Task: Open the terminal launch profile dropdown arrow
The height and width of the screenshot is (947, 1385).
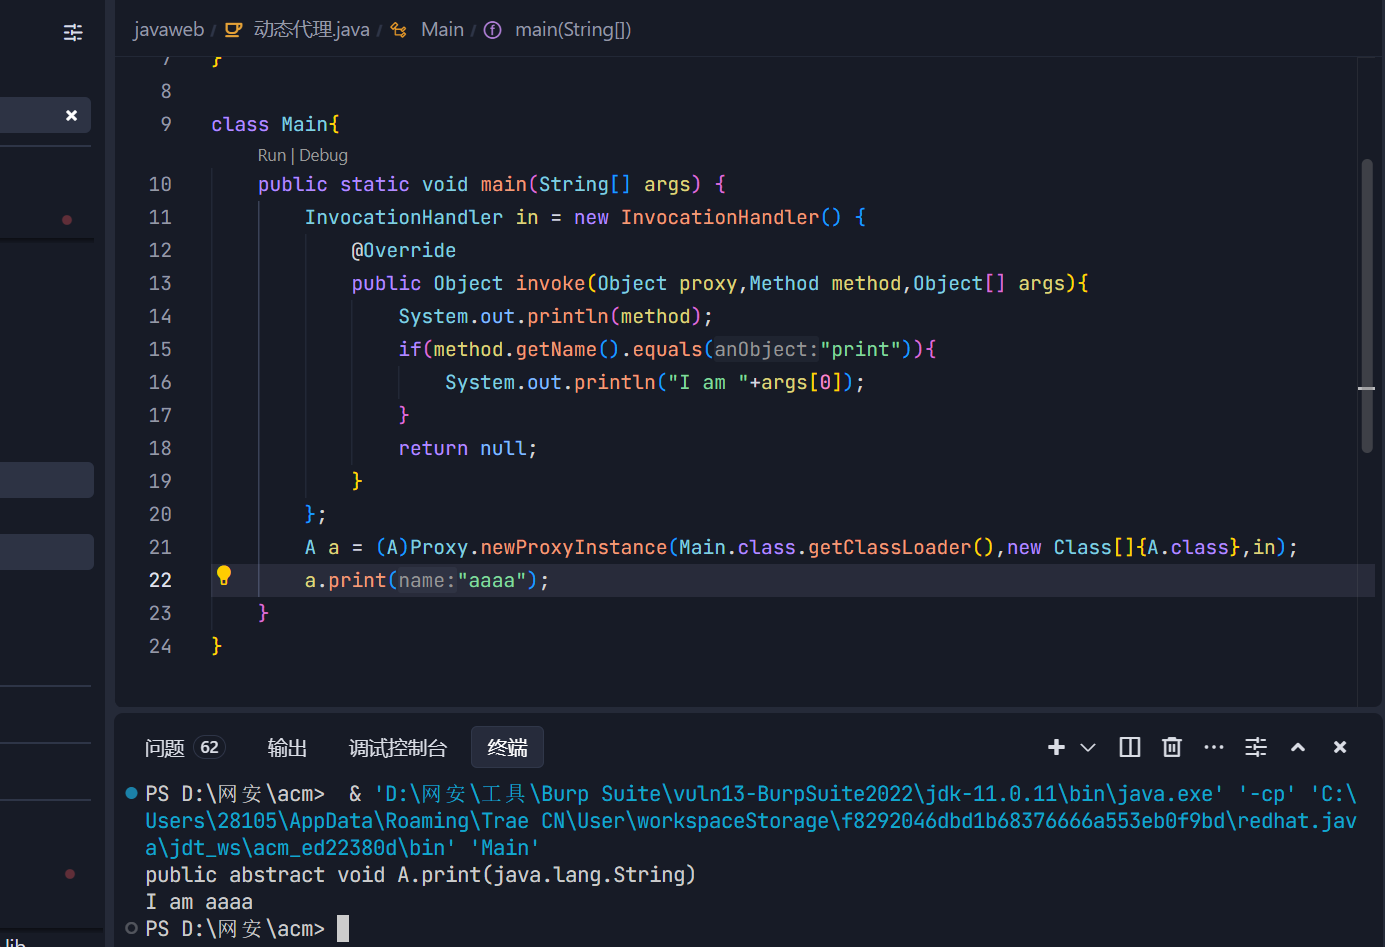Action: point(1088,747)
